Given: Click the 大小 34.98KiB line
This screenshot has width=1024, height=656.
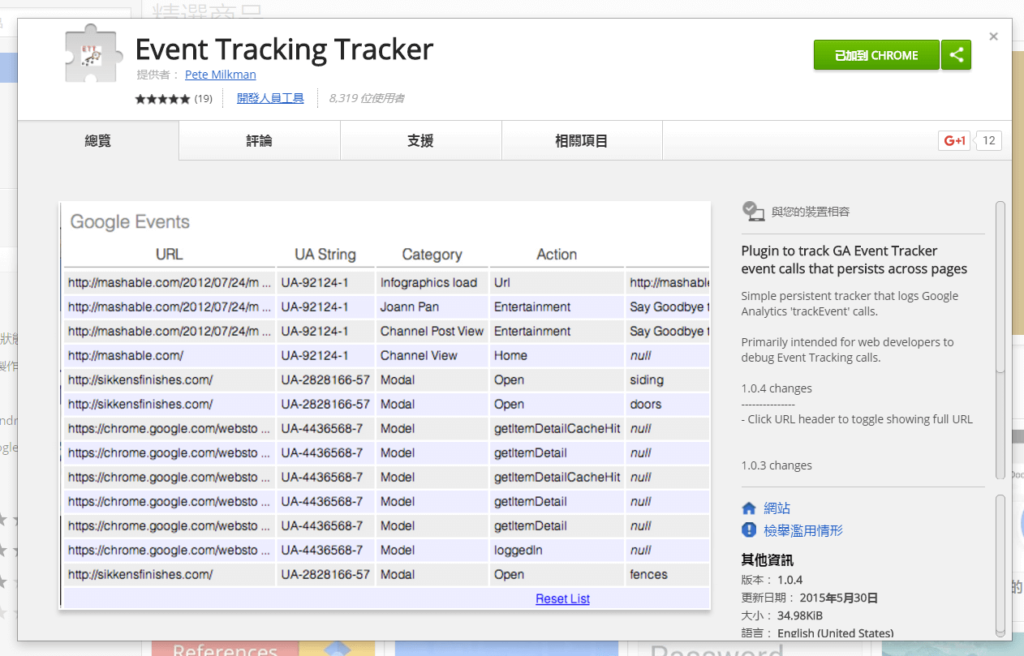Looking at the screenshot, I should [782, 615].
